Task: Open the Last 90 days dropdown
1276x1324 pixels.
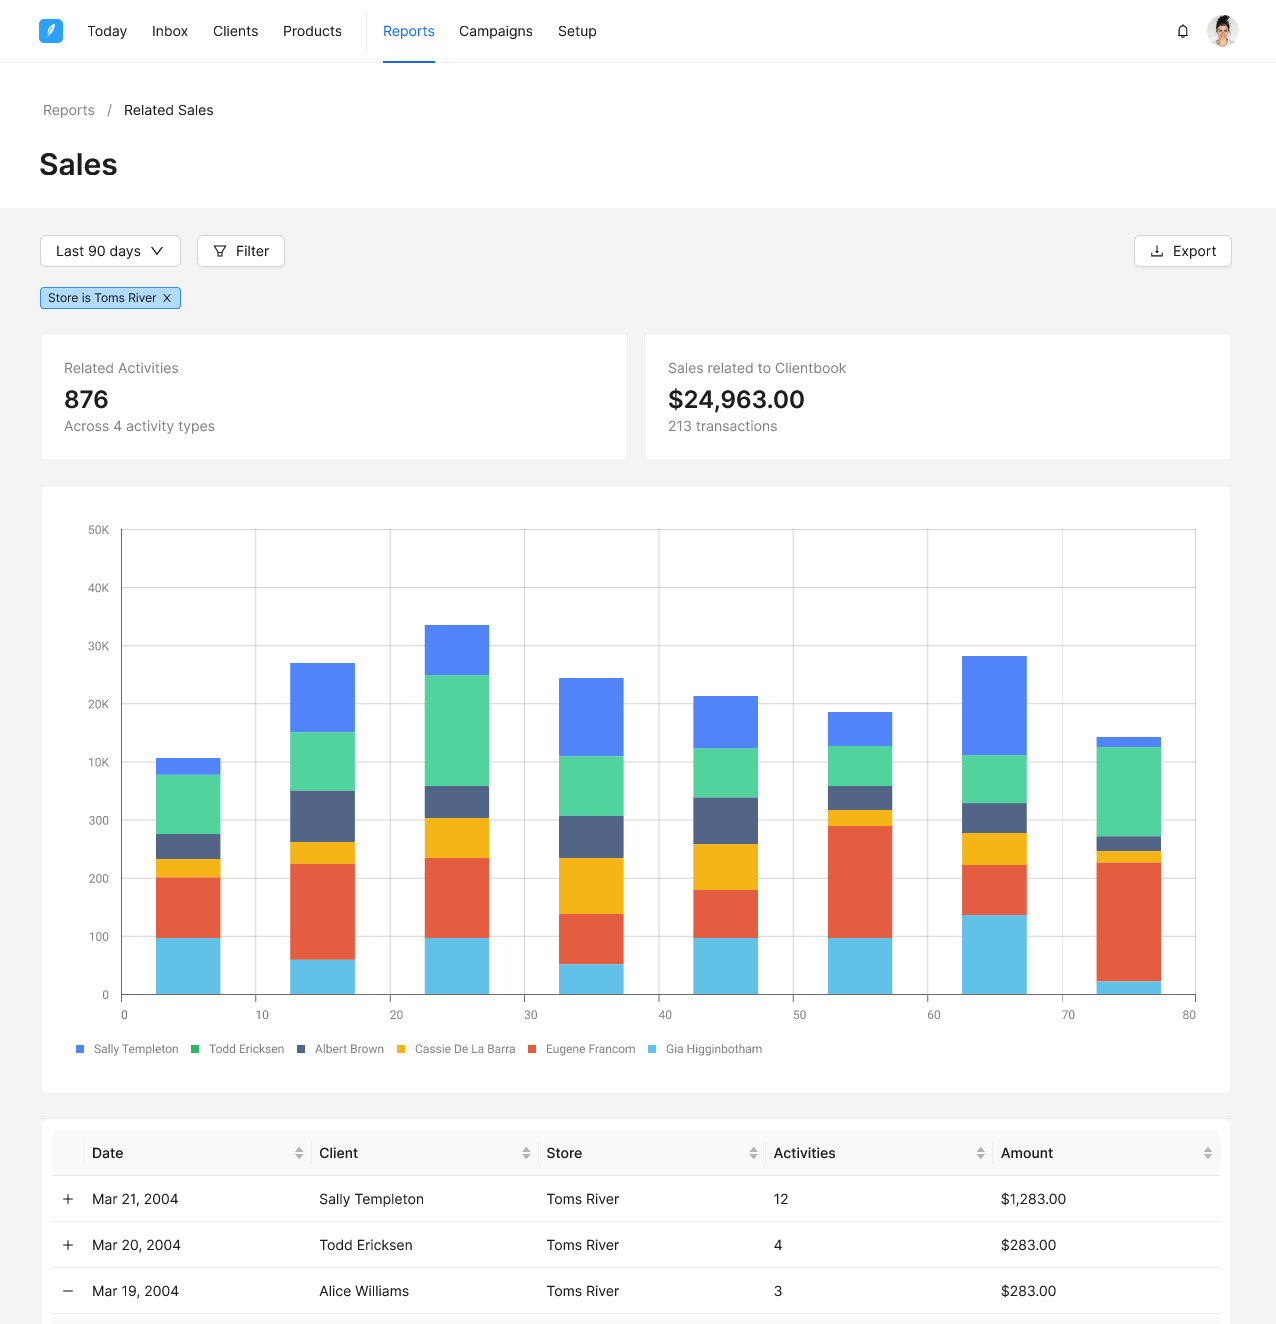Action: click(x=110, y=251)
